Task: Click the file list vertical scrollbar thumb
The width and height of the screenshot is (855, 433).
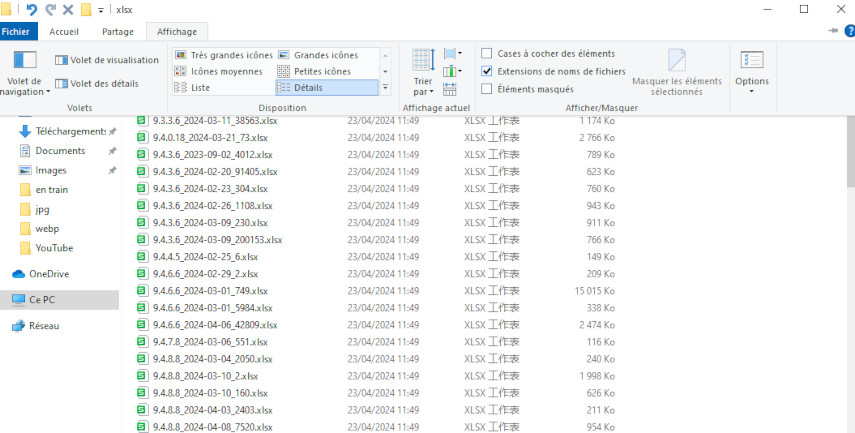Action: pos(851,152)
